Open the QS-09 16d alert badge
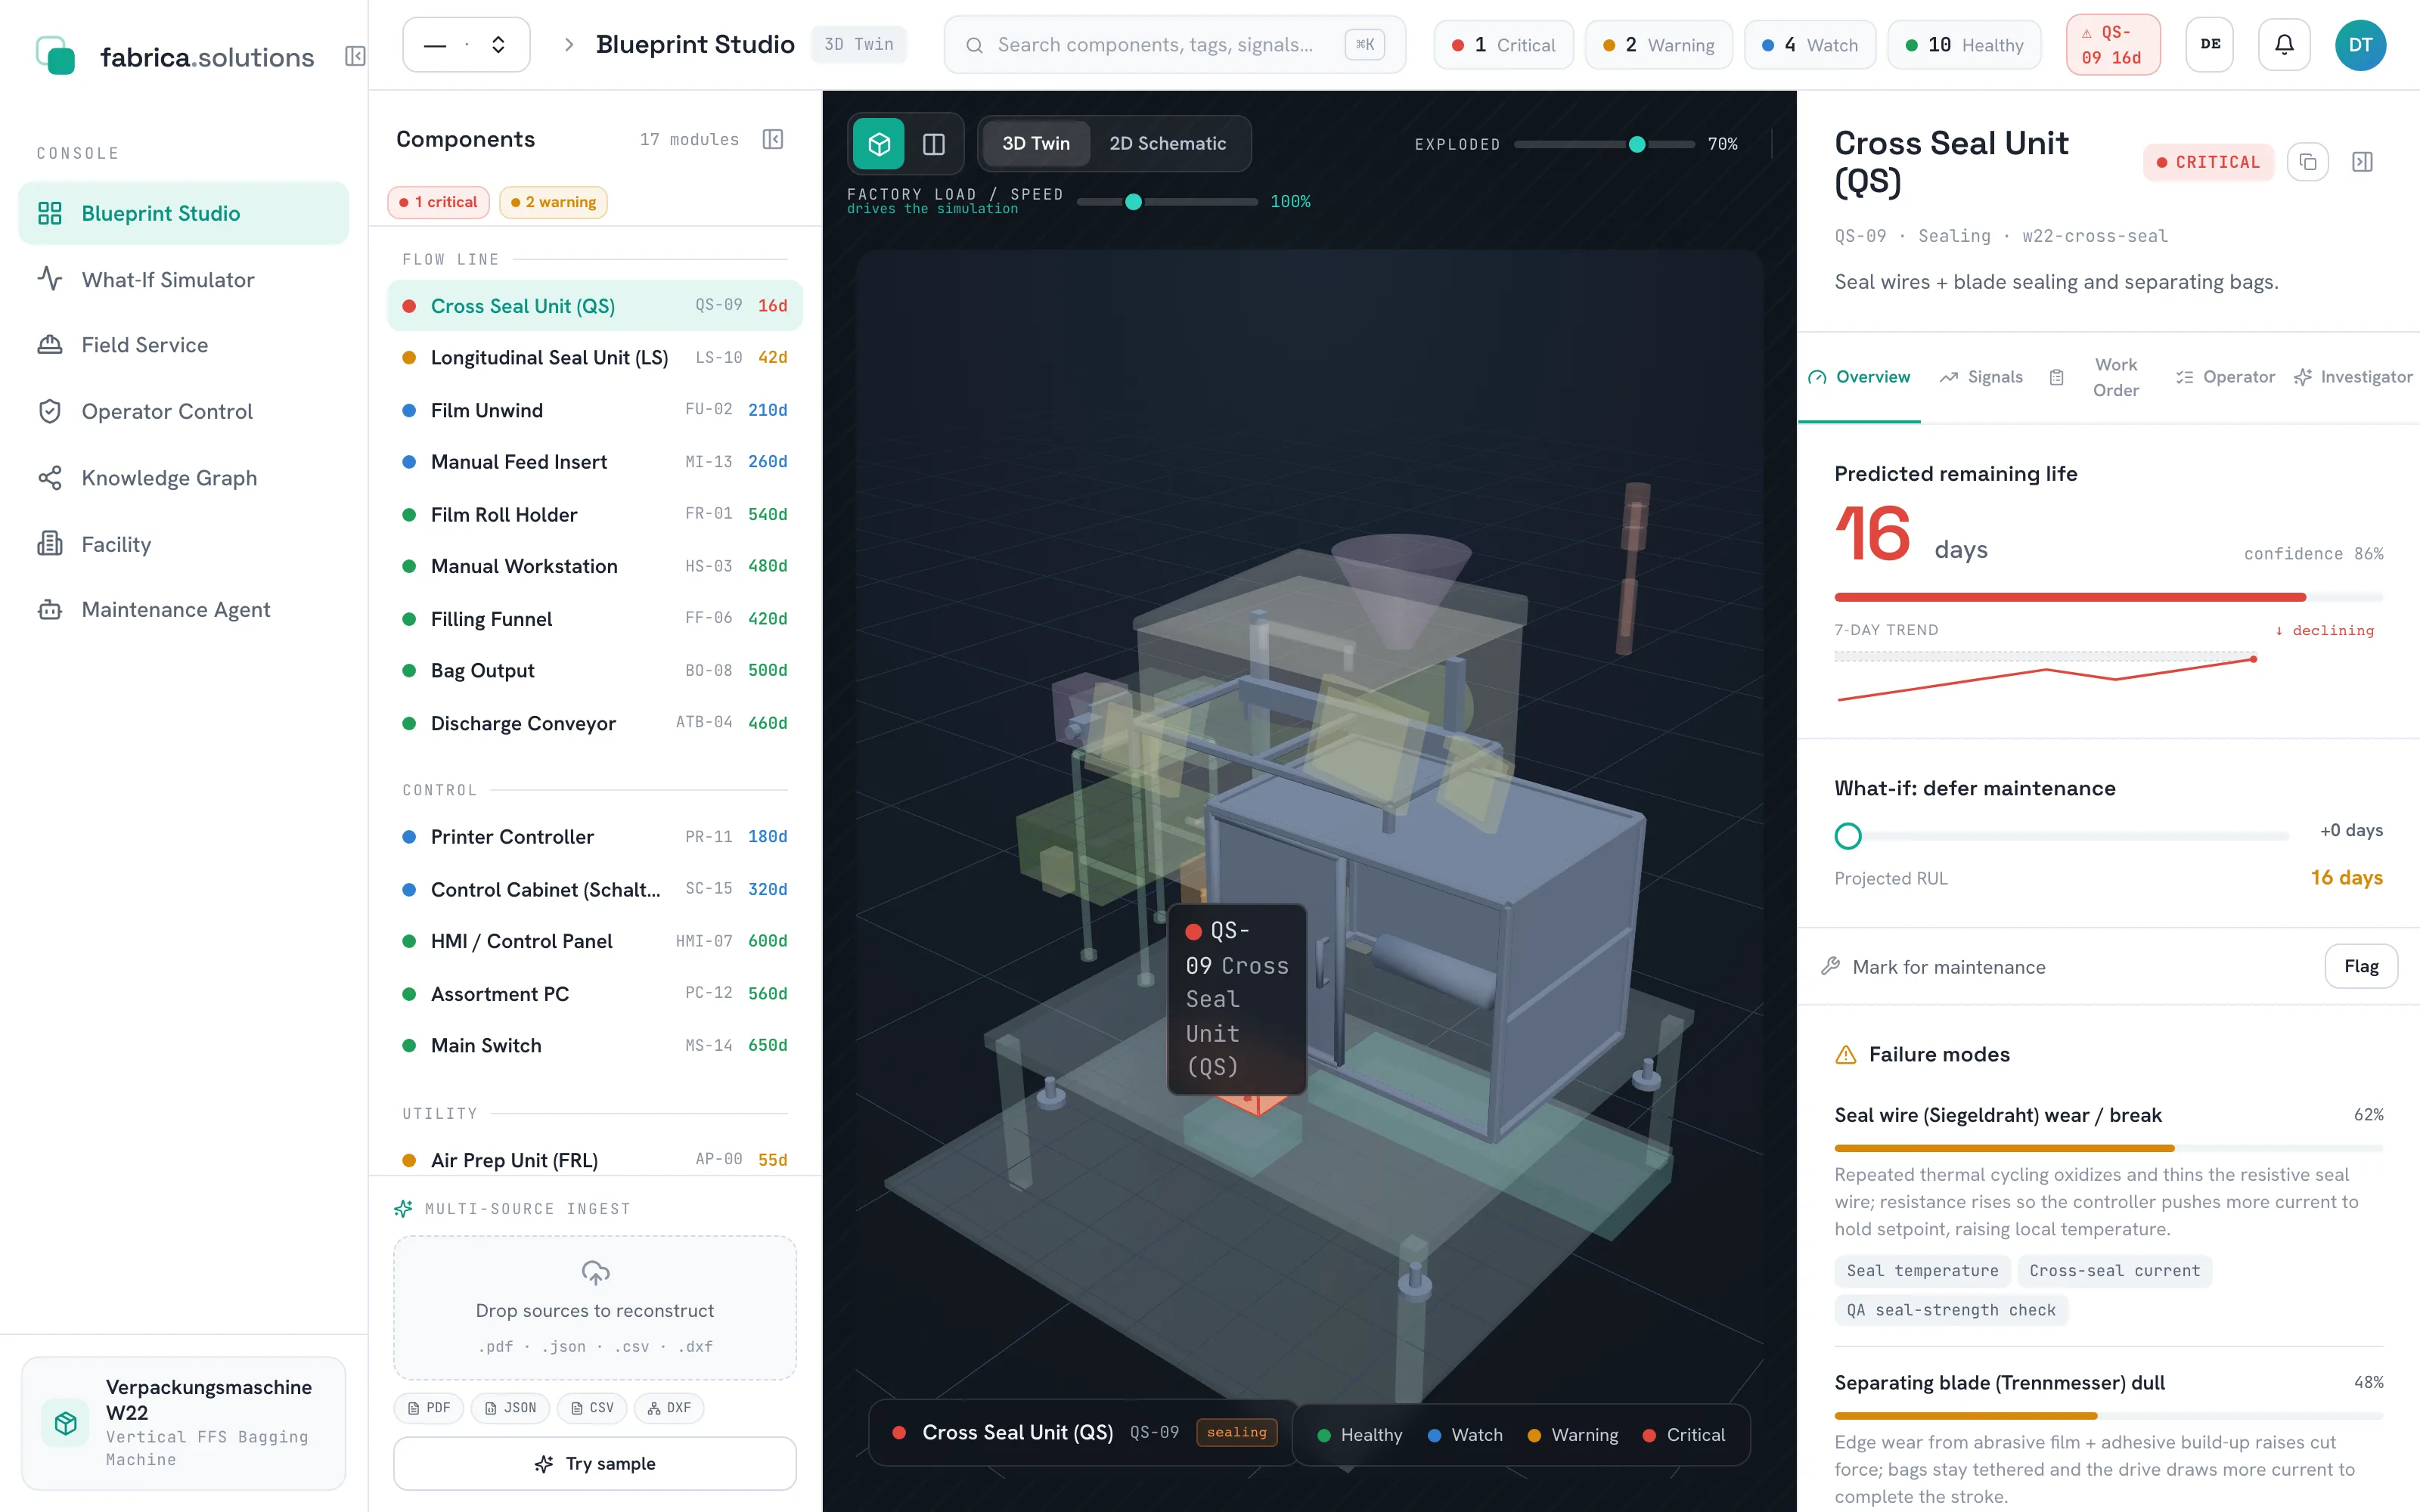Image resolution: width=2420 pixels, height=1512 pixels. [x=2113, y=45]
